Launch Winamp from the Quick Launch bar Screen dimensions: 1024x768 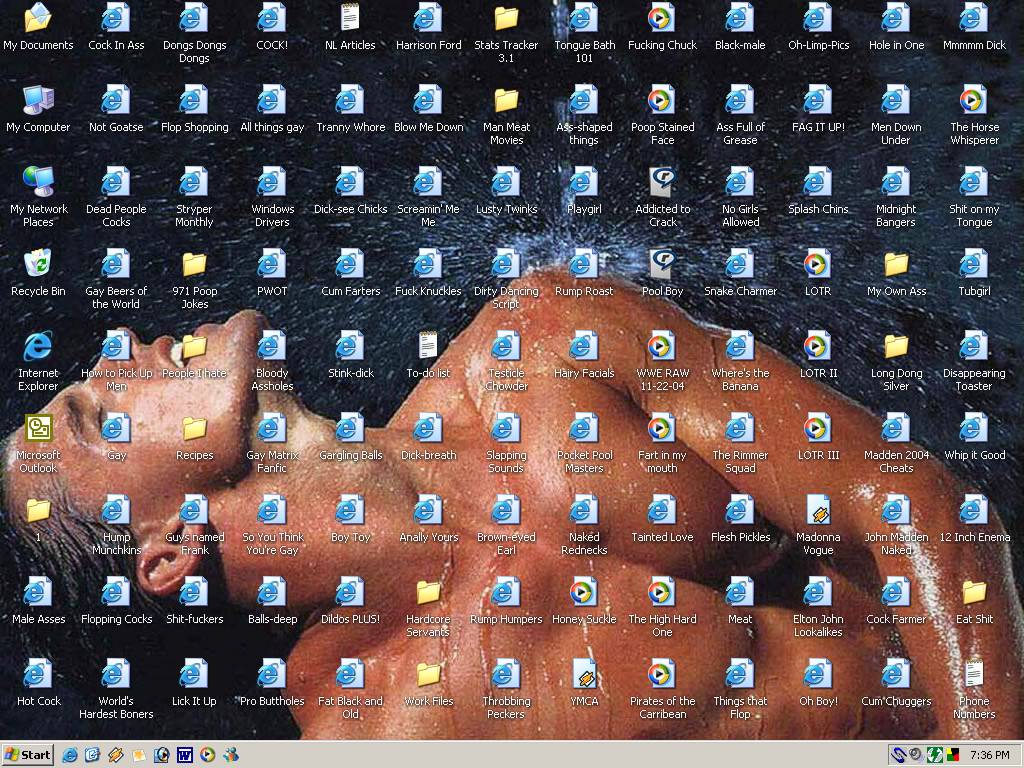point(116,756)
